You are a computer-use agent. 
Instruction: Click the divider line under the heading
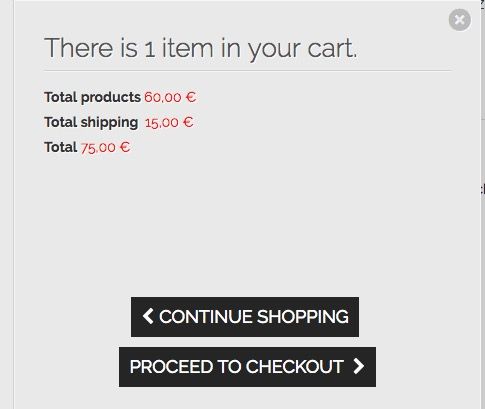click(x=248, y=71)
